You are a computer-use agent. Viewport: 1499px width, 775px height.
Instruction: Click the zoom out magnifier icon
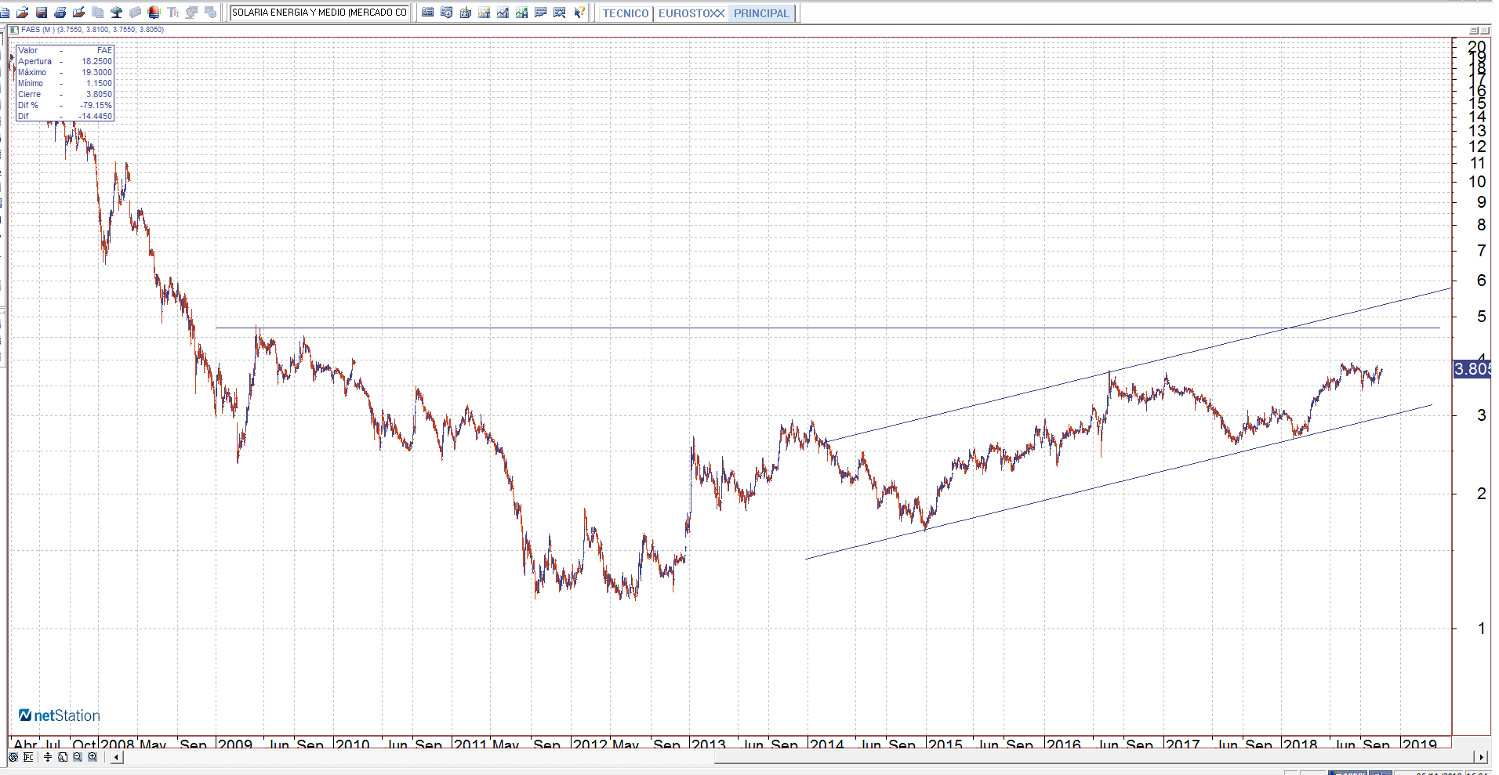coord(77,758)
